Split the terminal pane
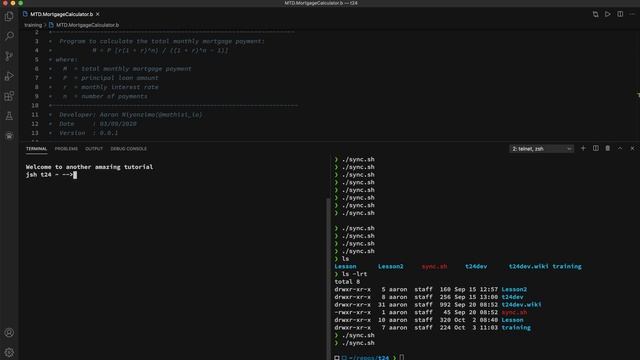Viewport: 640px width, 360px height. tap(596, 149)
